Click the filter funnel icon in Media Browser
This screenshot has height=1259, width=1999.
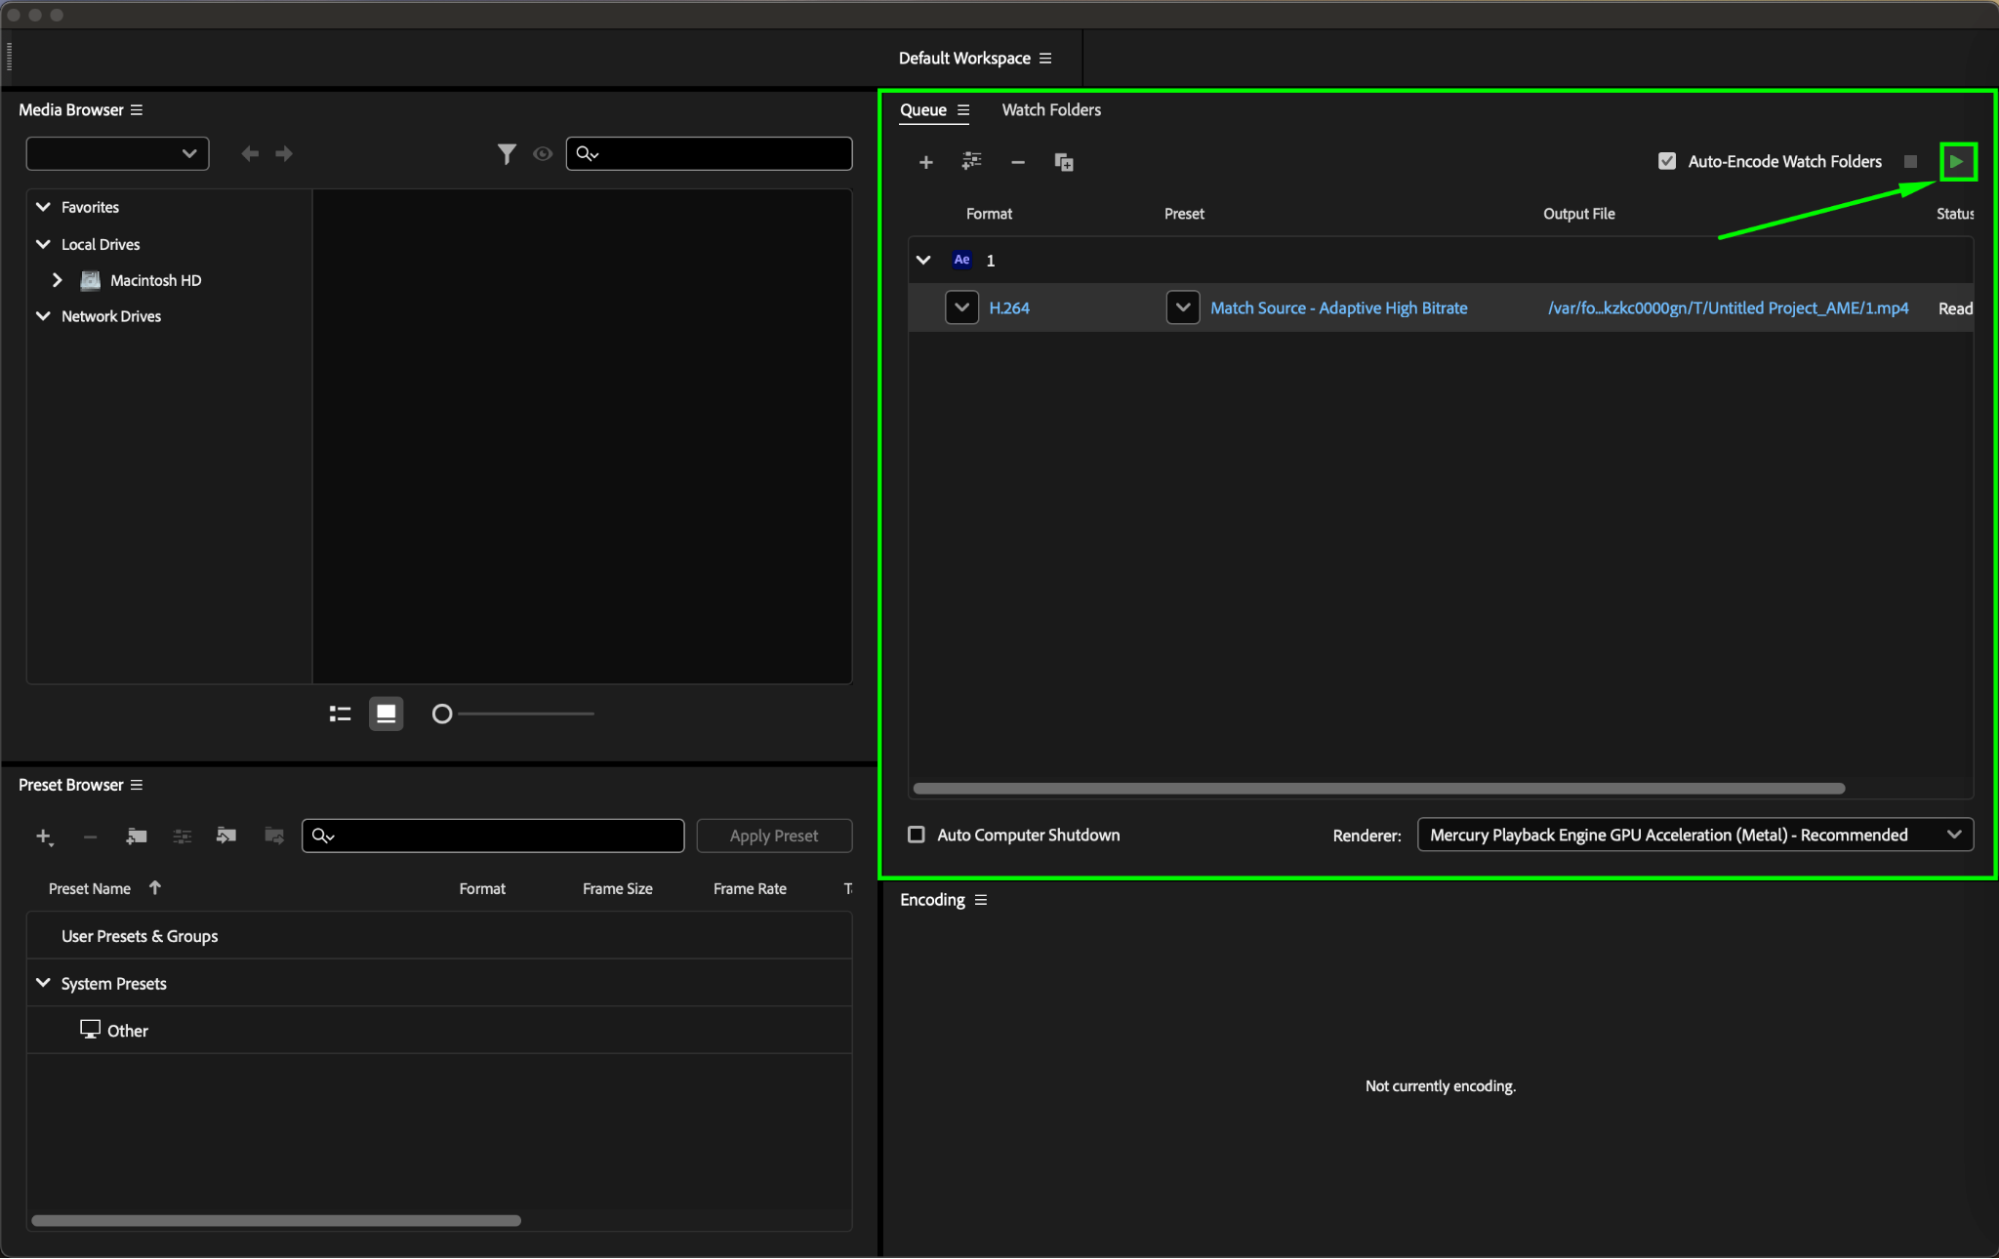[506, 153]
